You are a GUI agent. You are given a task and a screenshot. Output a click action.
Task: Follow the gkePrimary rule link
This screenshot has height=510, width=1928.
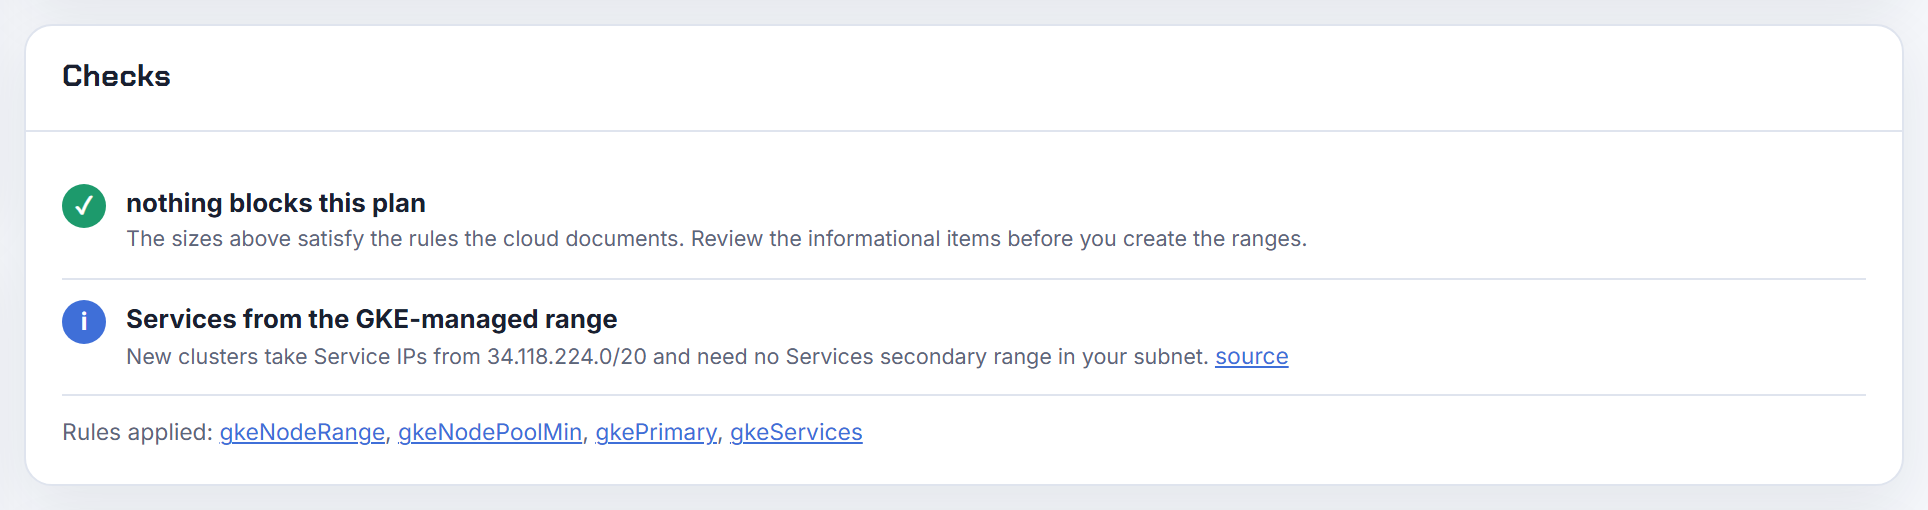(656, 432)
